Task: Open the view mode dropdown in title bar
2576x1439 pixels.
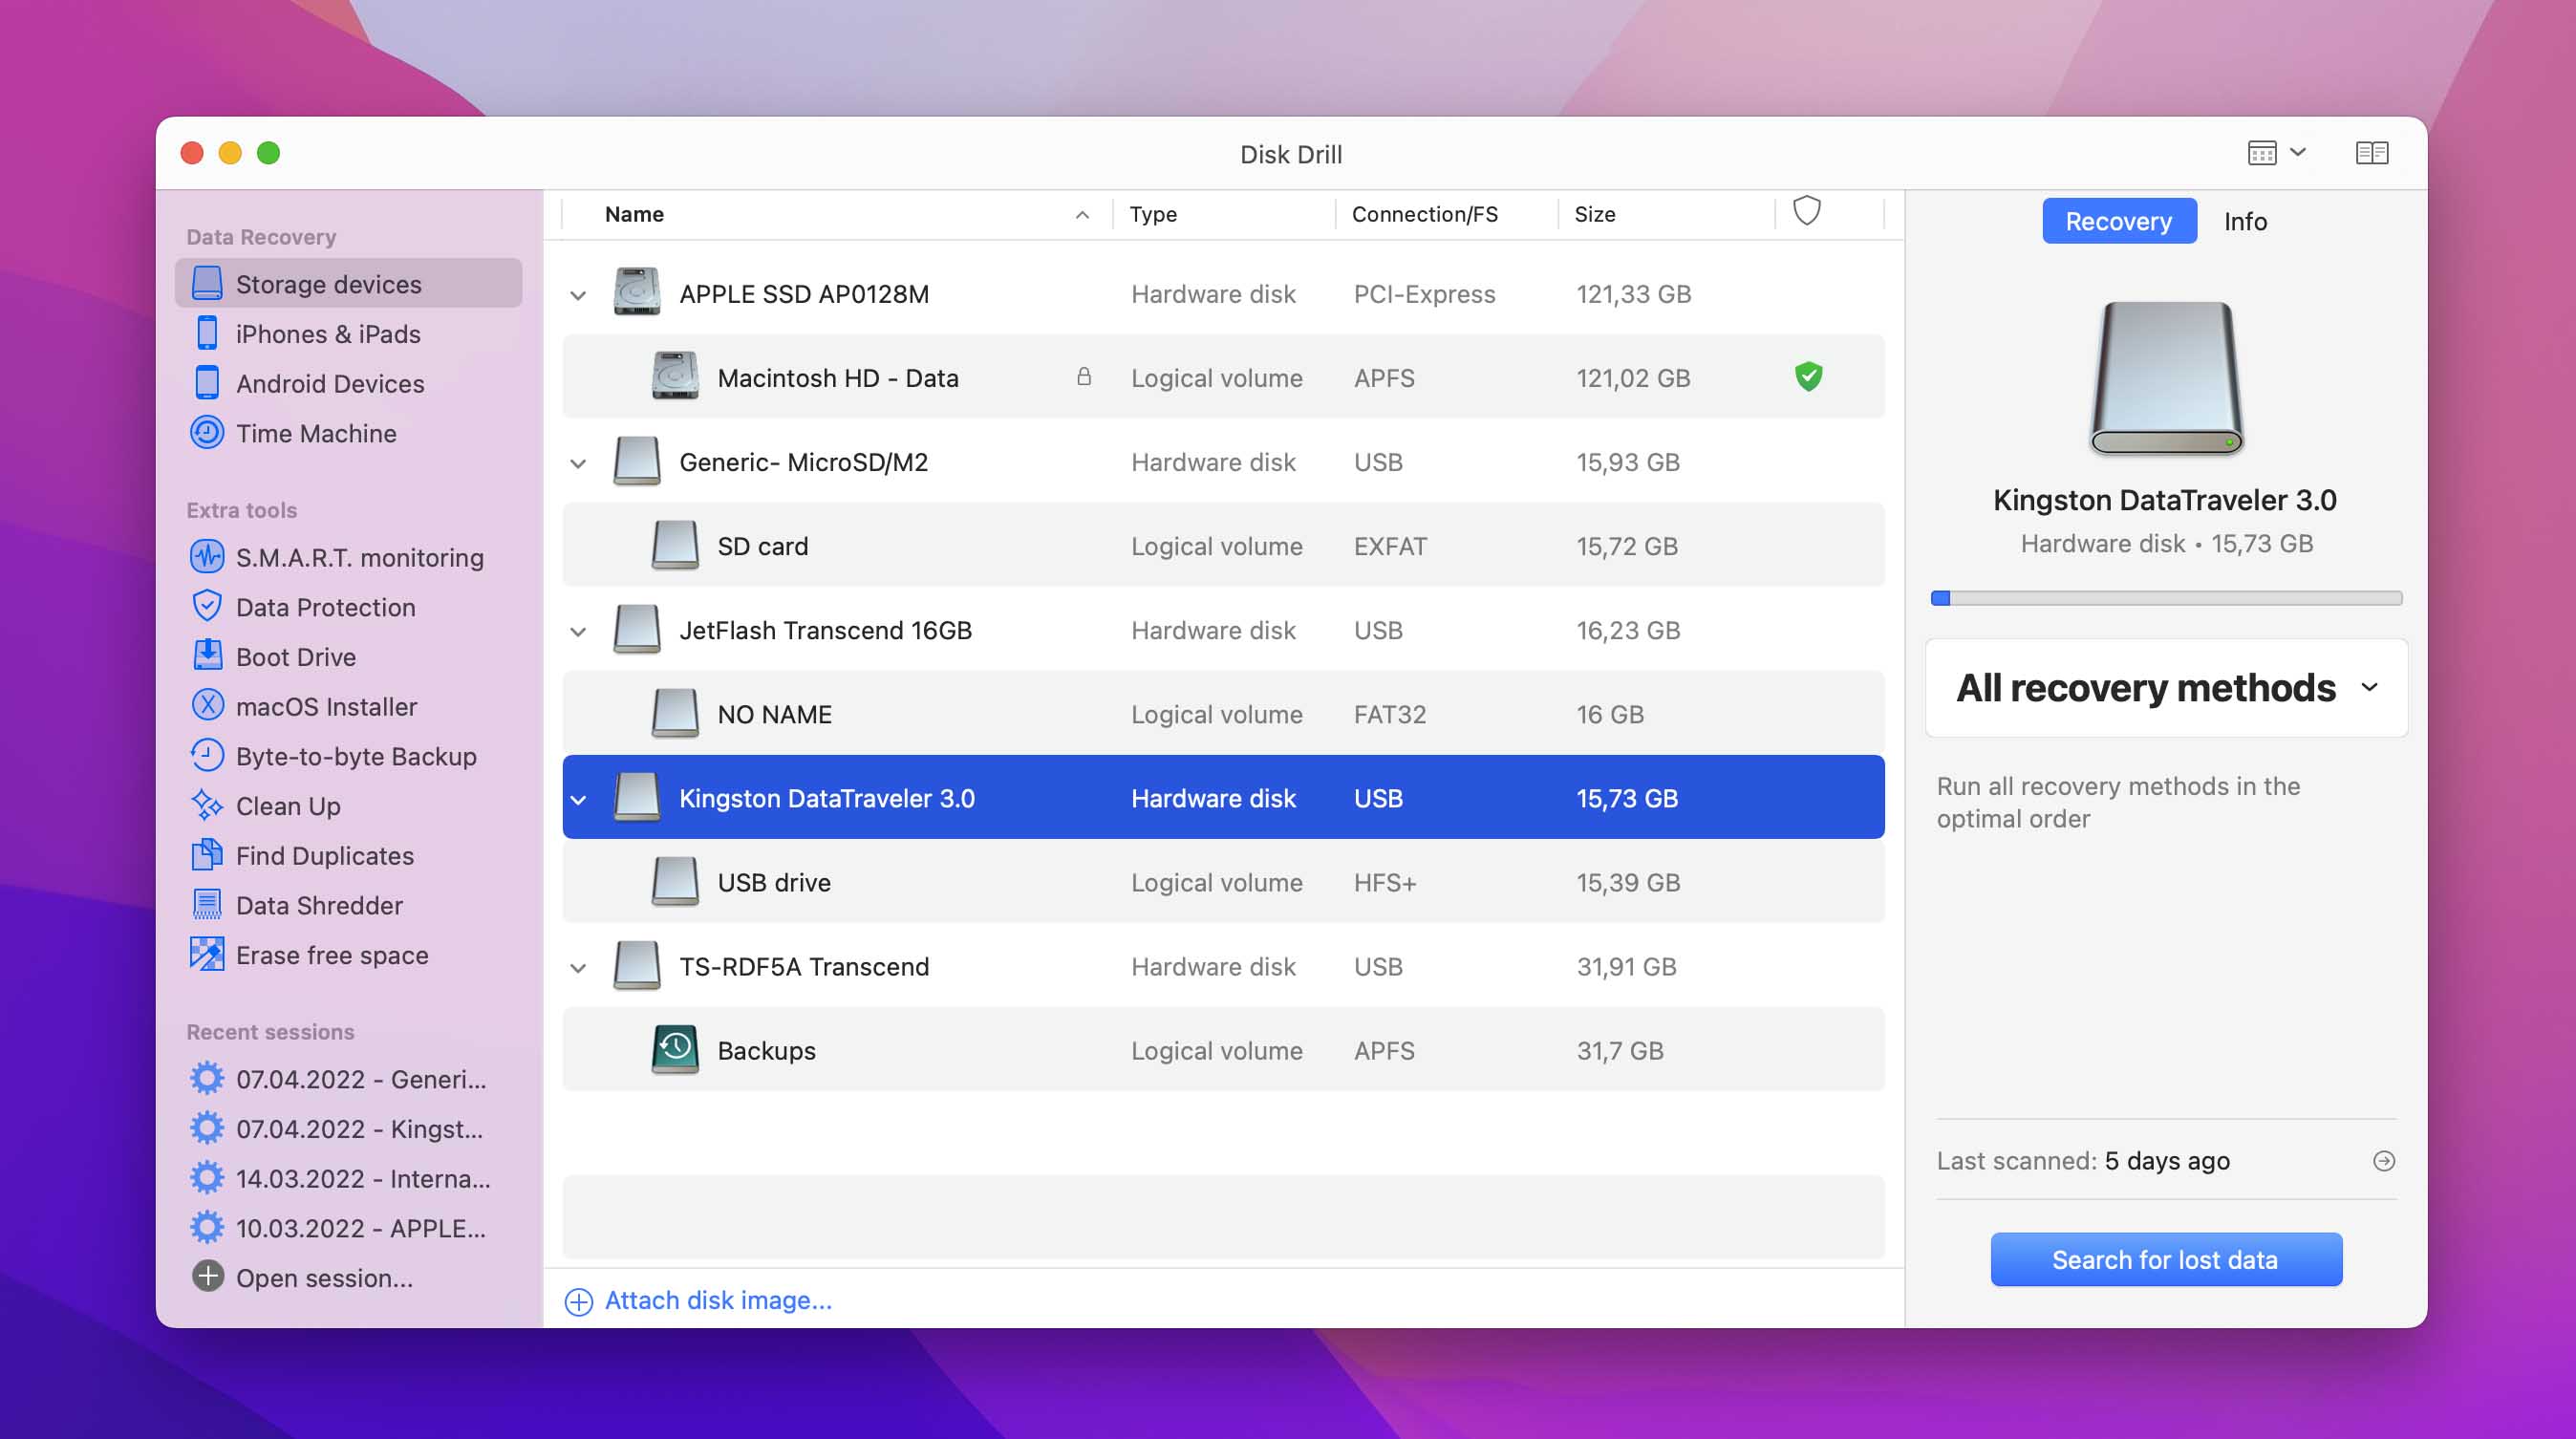Action: point(2276,153)
